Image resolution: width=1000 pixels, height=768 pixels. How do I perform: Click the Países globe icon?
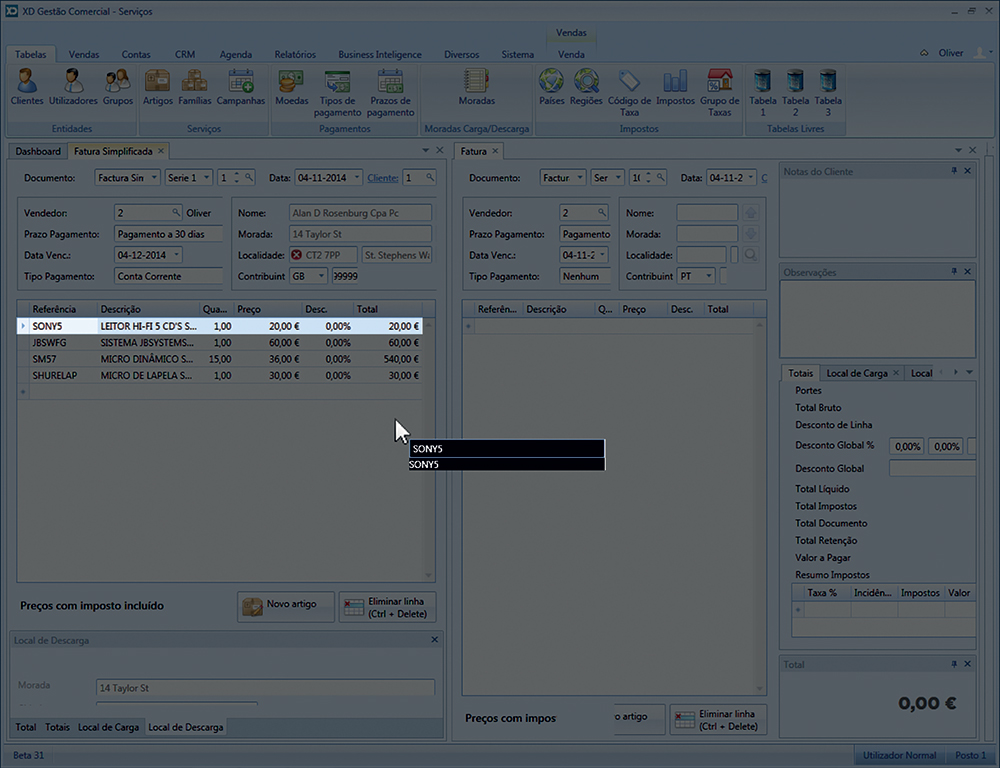pos(551,87)
